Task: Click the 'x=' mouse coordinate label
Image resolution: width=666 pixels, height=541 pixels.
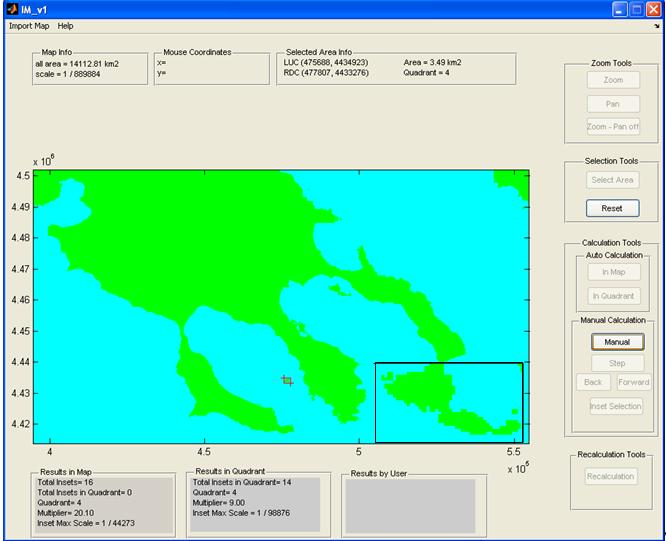Action: pyautogui.click(x=161, y=63)
